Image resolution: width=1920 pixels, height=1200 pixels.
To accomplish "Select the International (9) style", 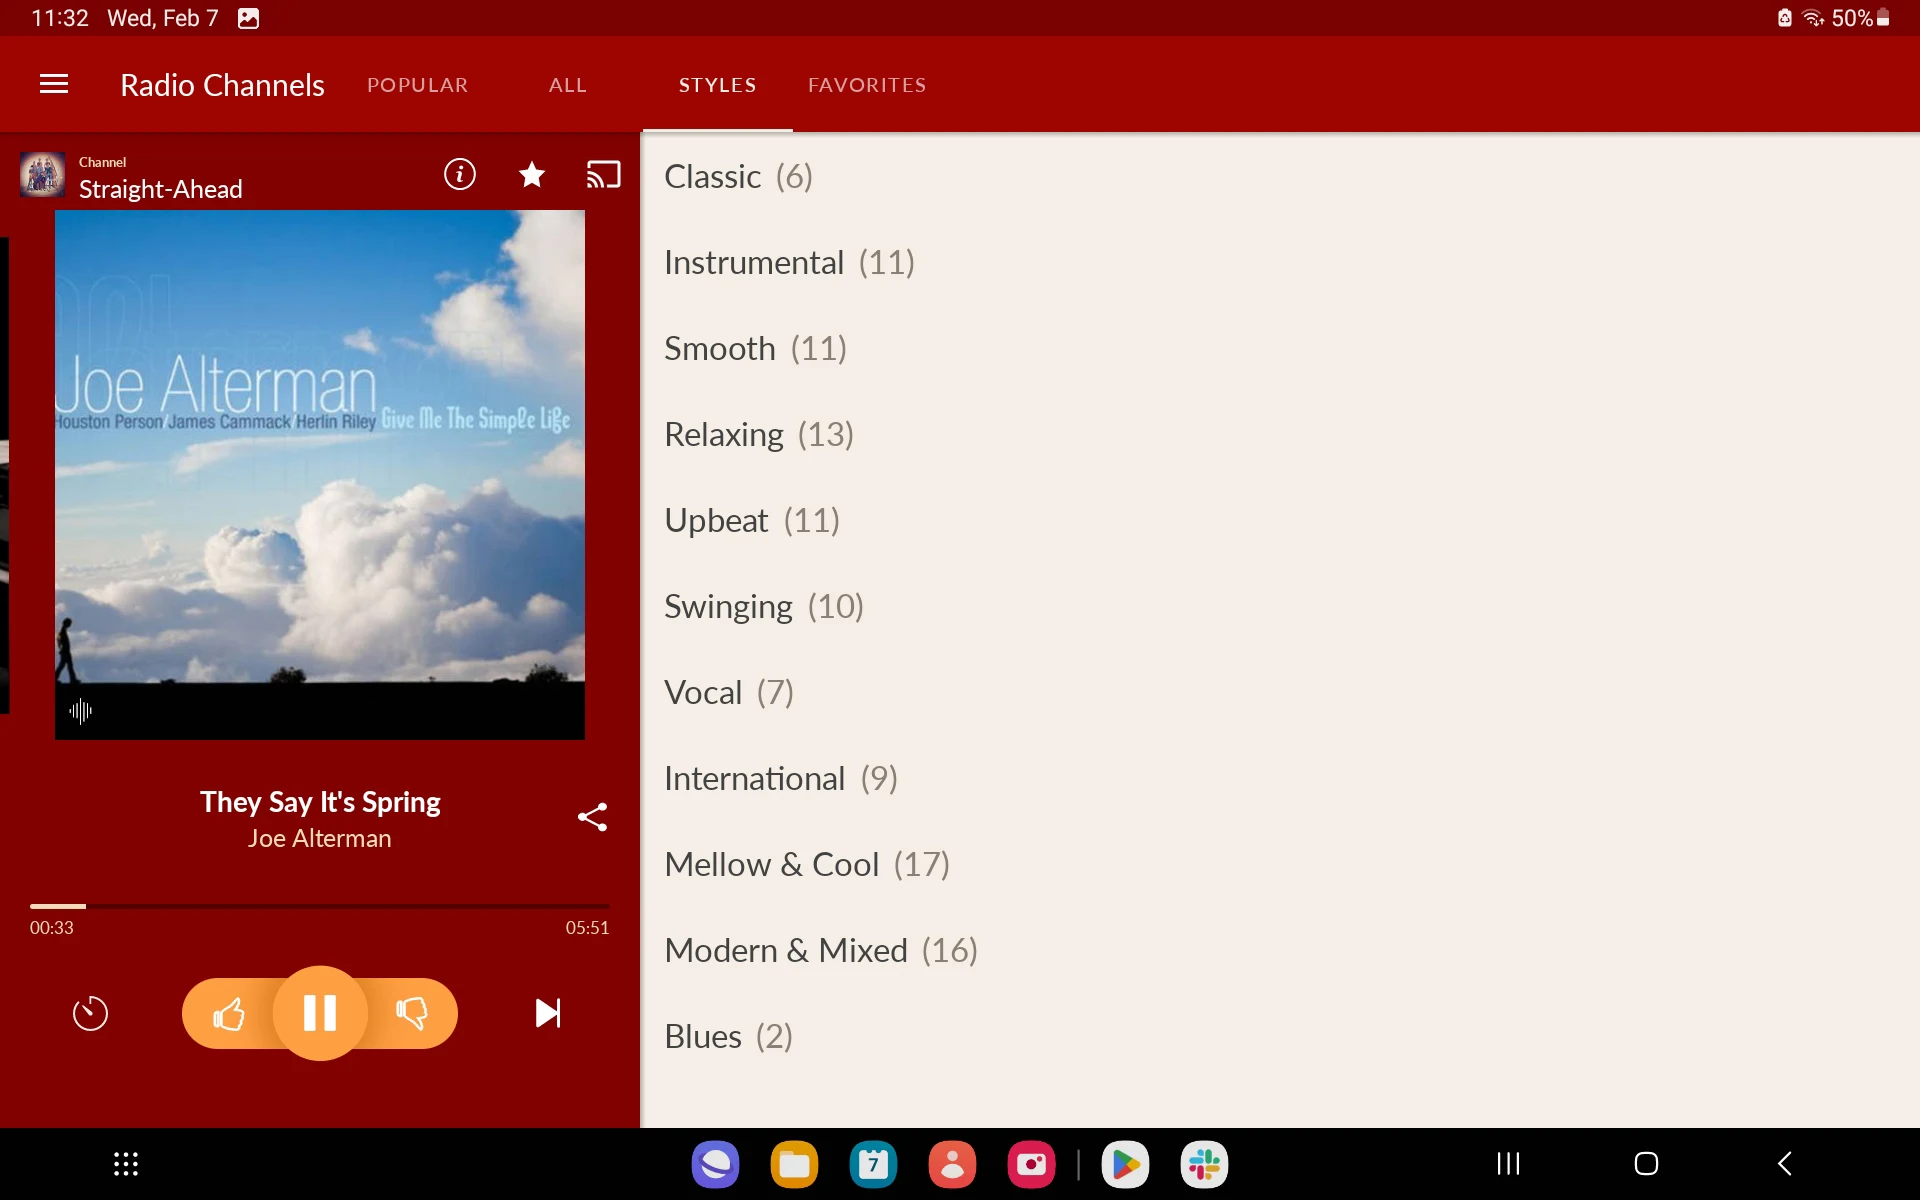I will pos(1280,779).
